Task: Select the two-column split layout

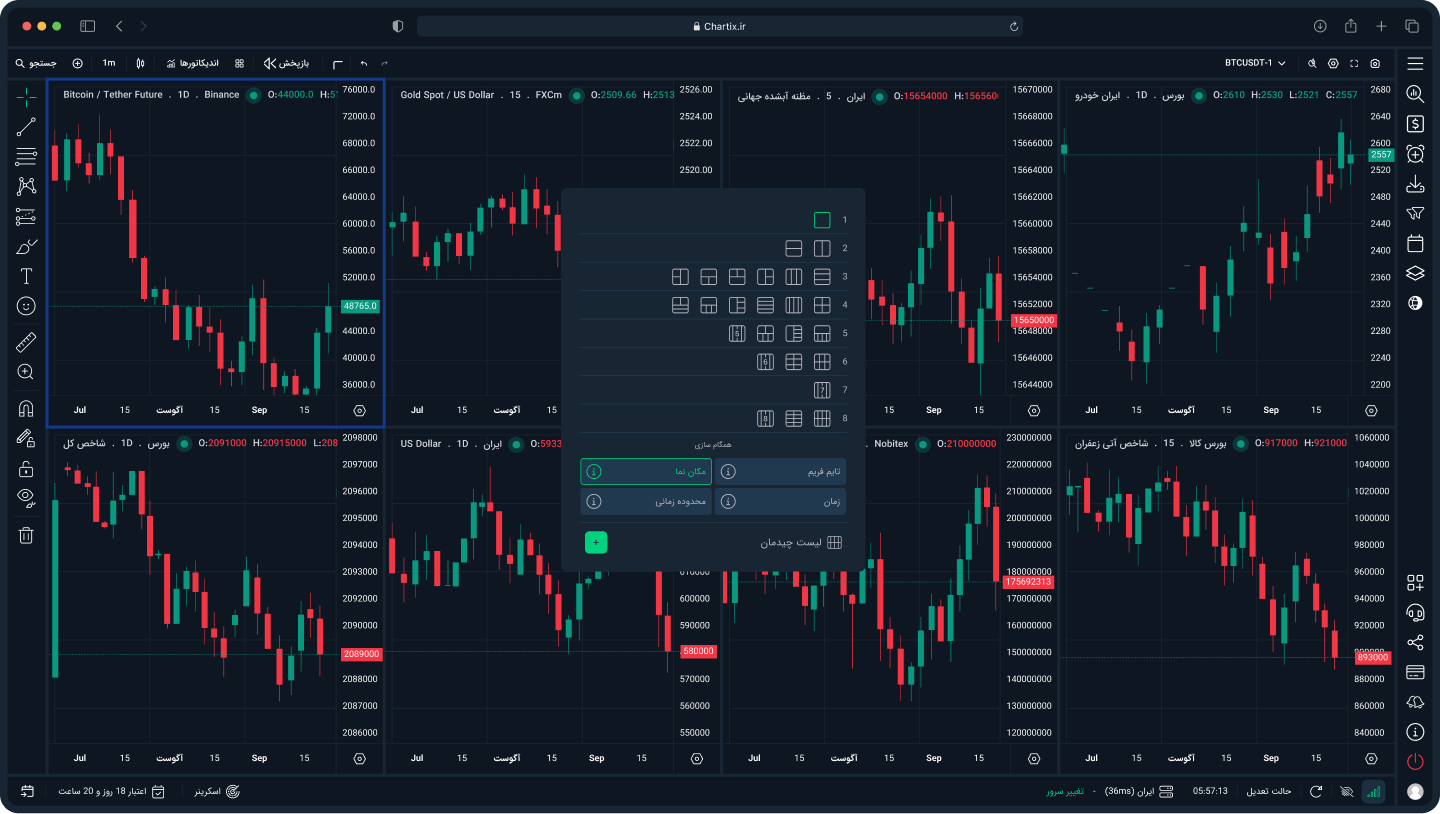Action: tap(822, 248)
